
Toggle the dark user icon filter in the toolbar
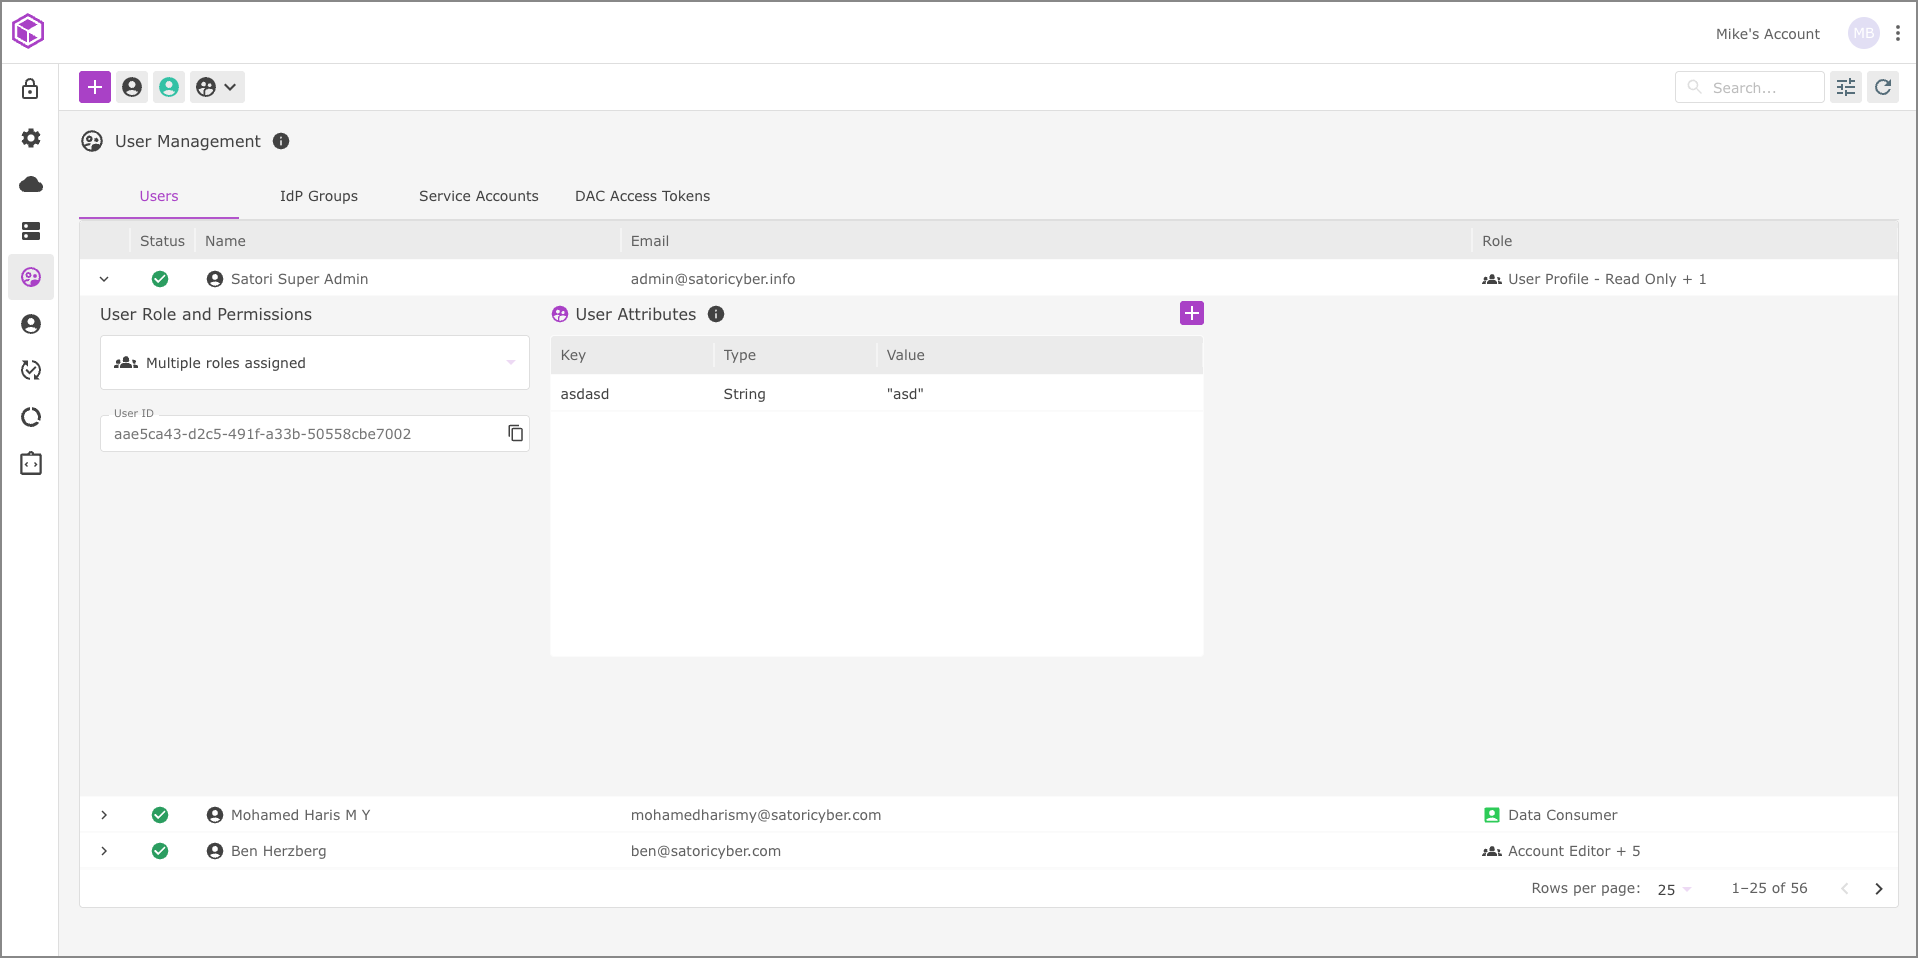(132, 87)
